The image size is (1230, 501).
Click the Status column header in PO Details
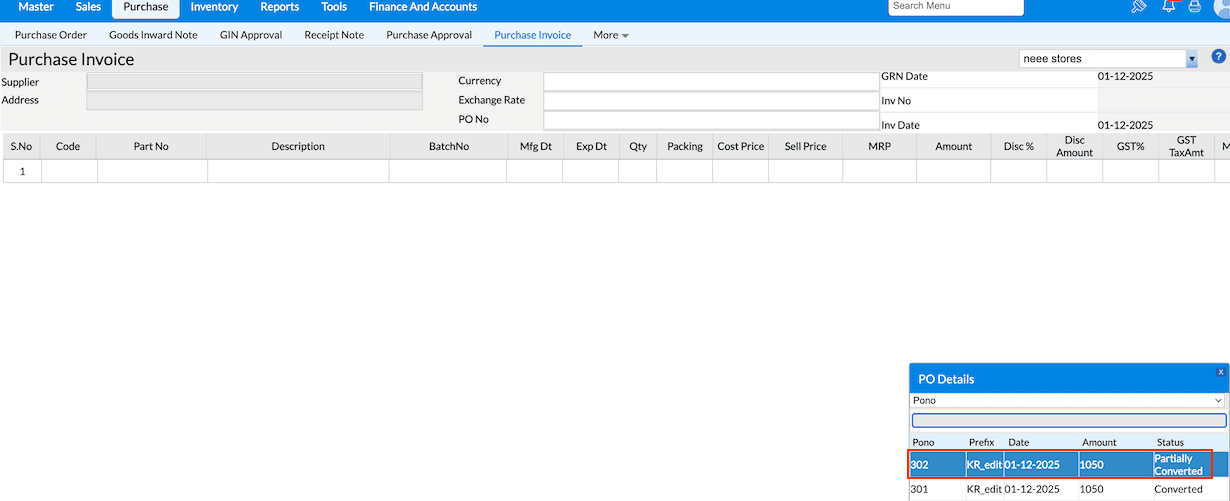1170,442
